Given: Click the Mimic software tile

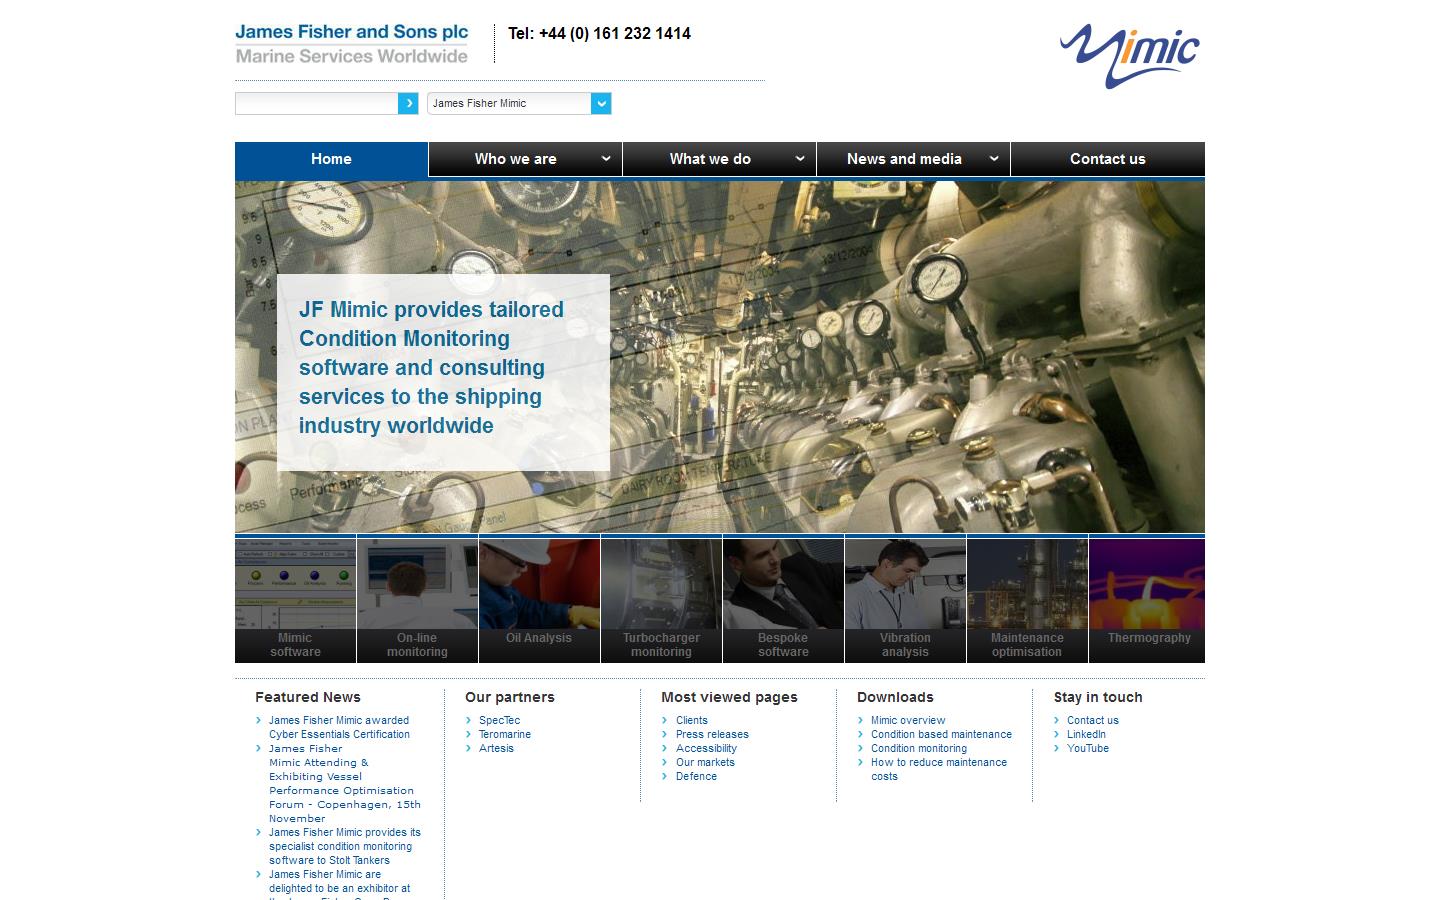Looking at the screenshot, I should (x=295, y=598).
